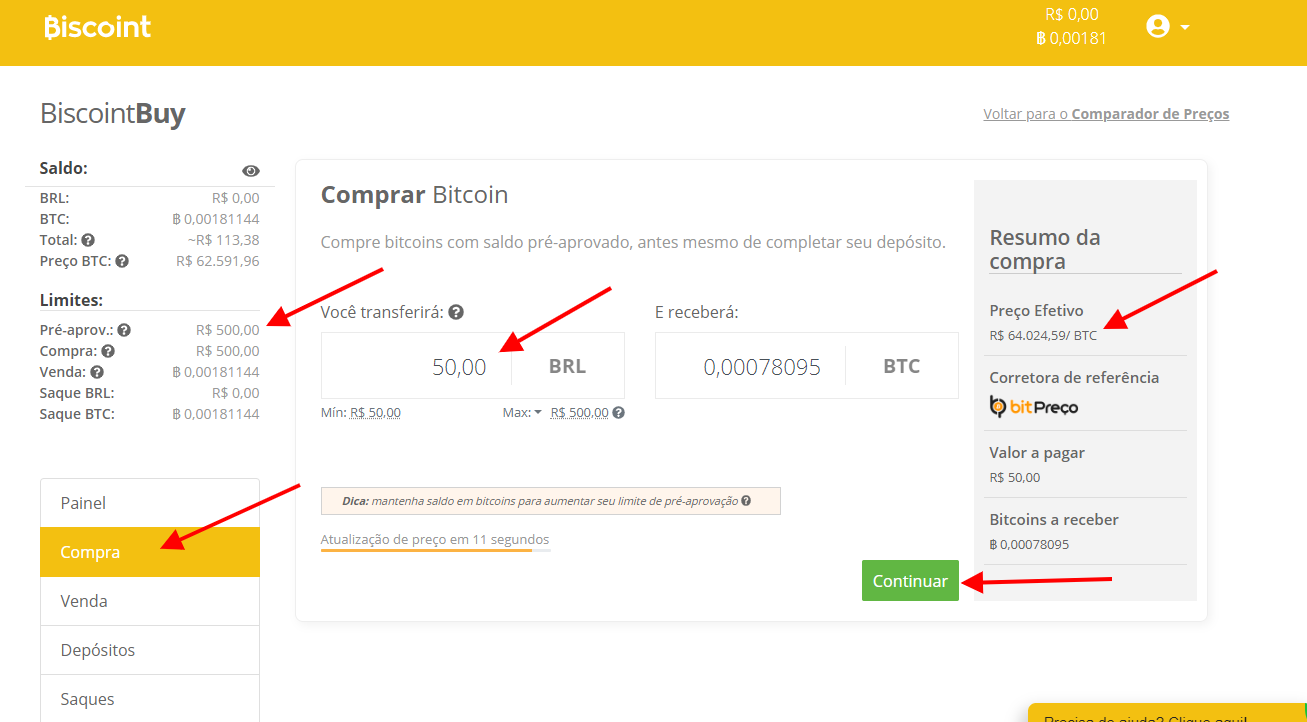
Task: Click the bitPreço broker logo
Action: coord(1034,407)
